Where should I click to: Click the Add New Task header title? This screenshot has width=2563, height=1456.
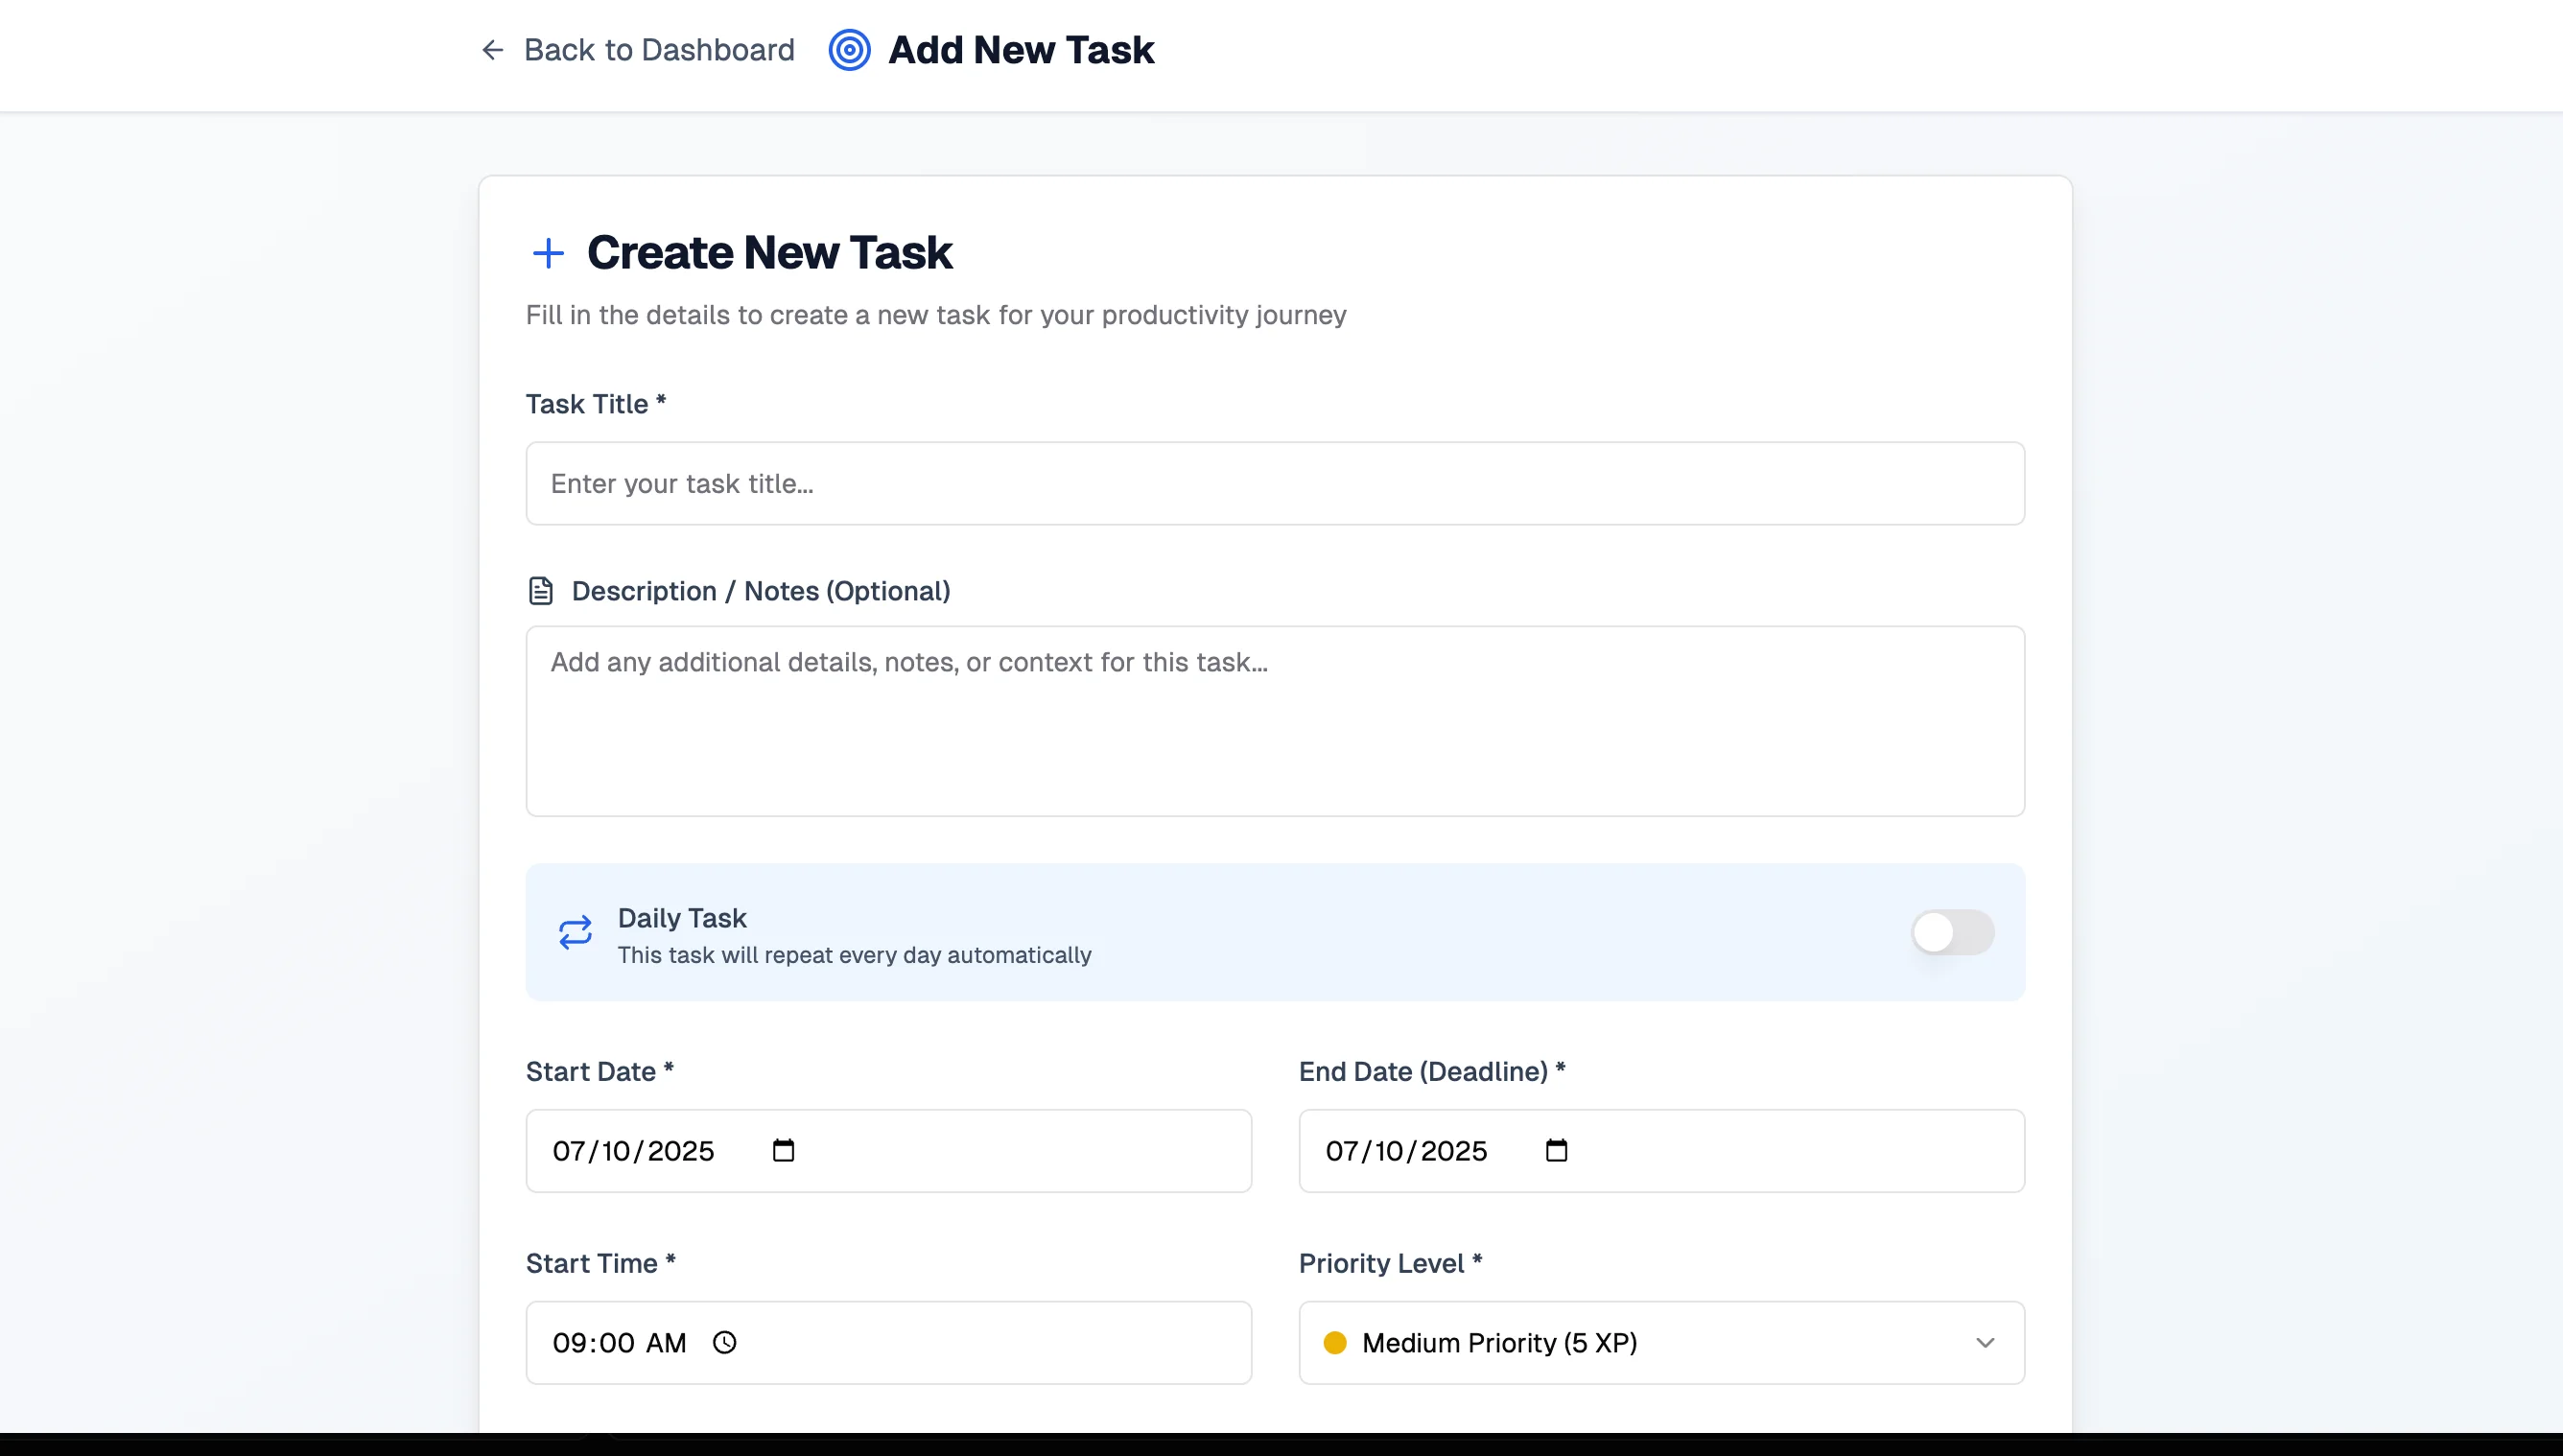point(1020,50)
